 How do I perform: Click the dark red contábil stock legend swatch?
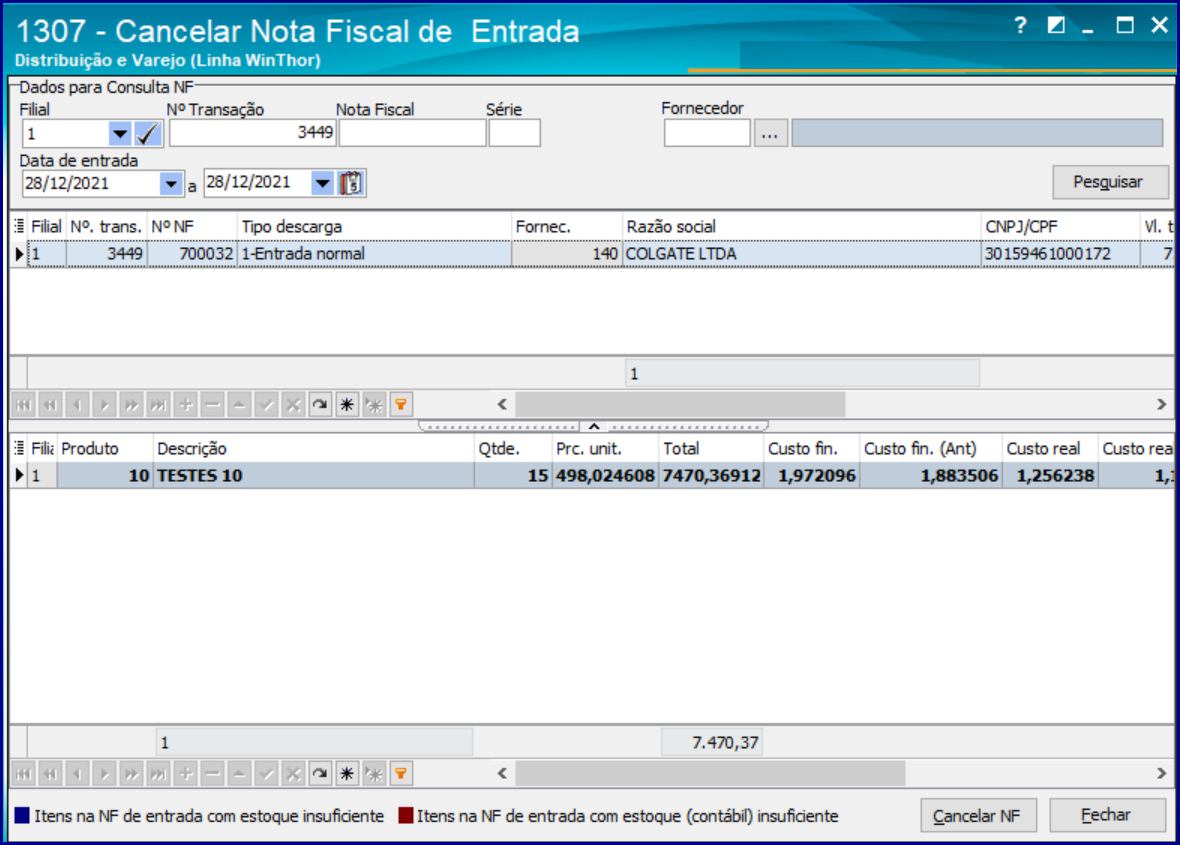(x=406, y=816)
